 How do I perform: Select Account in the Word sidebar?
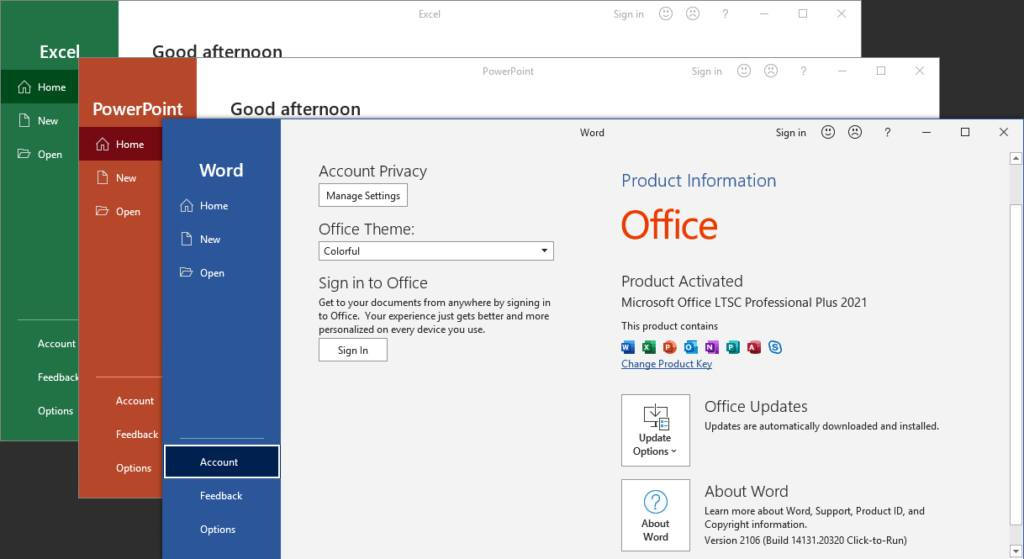tap(221, 462)
